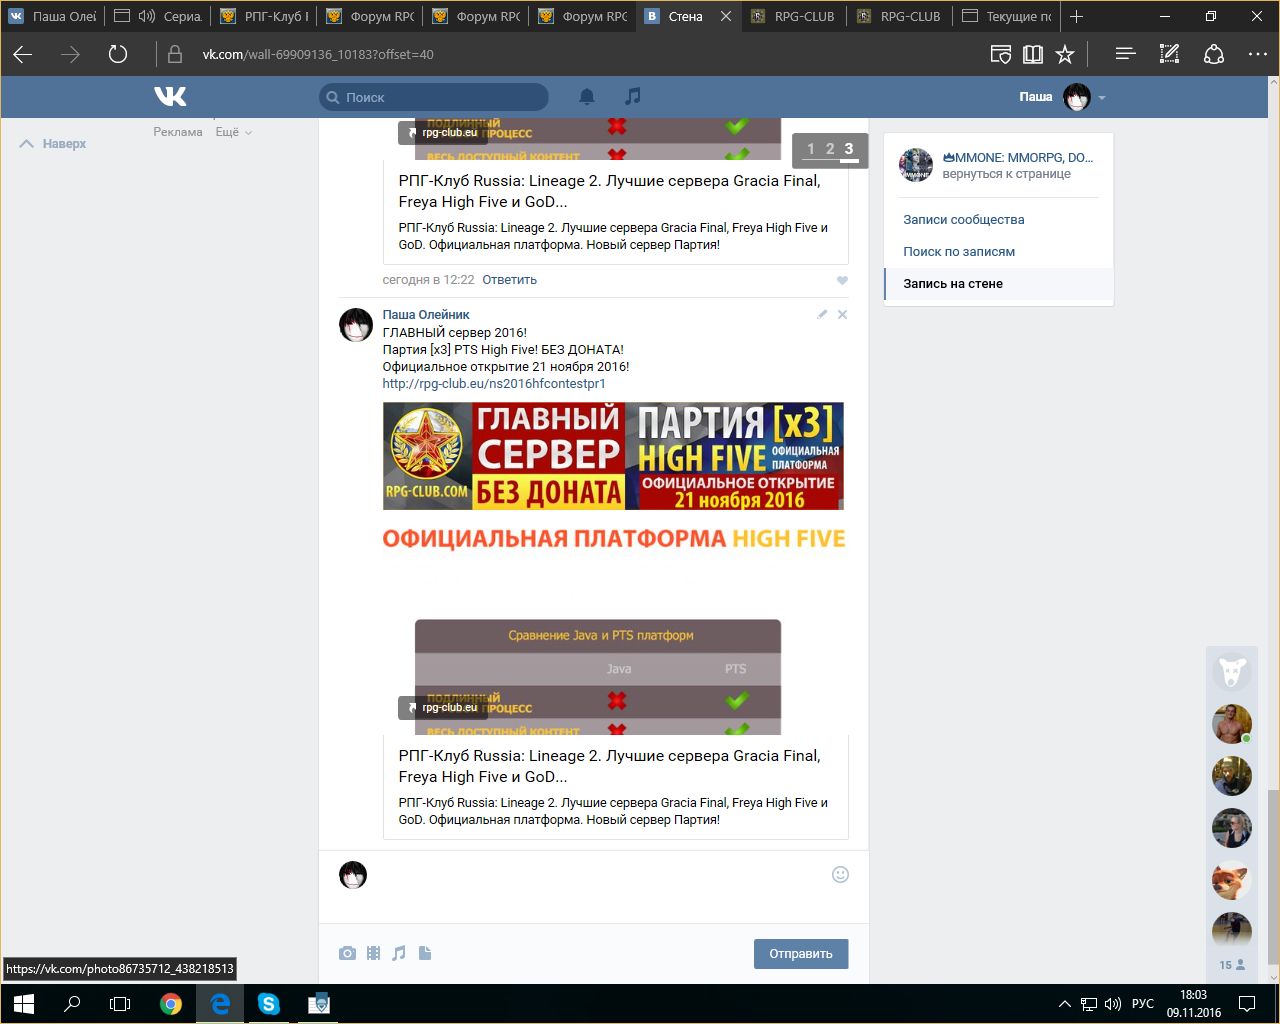
Task: Close the Стена browser tab
Action: [x=726, y=16]
